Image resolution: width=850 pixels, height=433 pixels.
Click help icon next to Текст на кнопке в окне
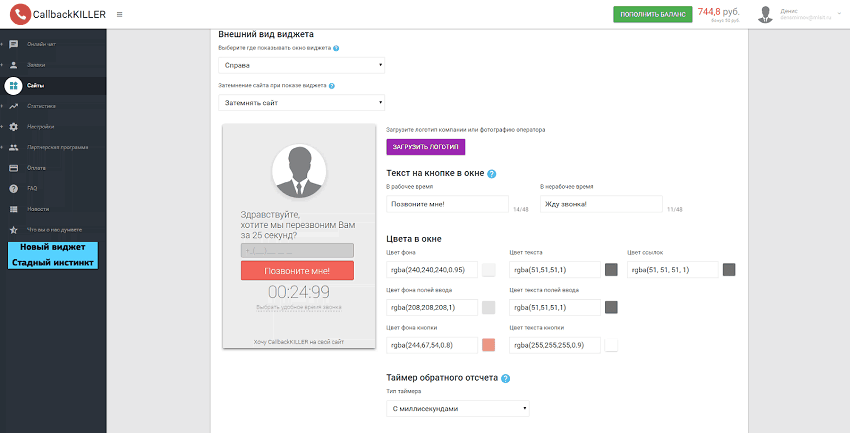coord(492,174)
